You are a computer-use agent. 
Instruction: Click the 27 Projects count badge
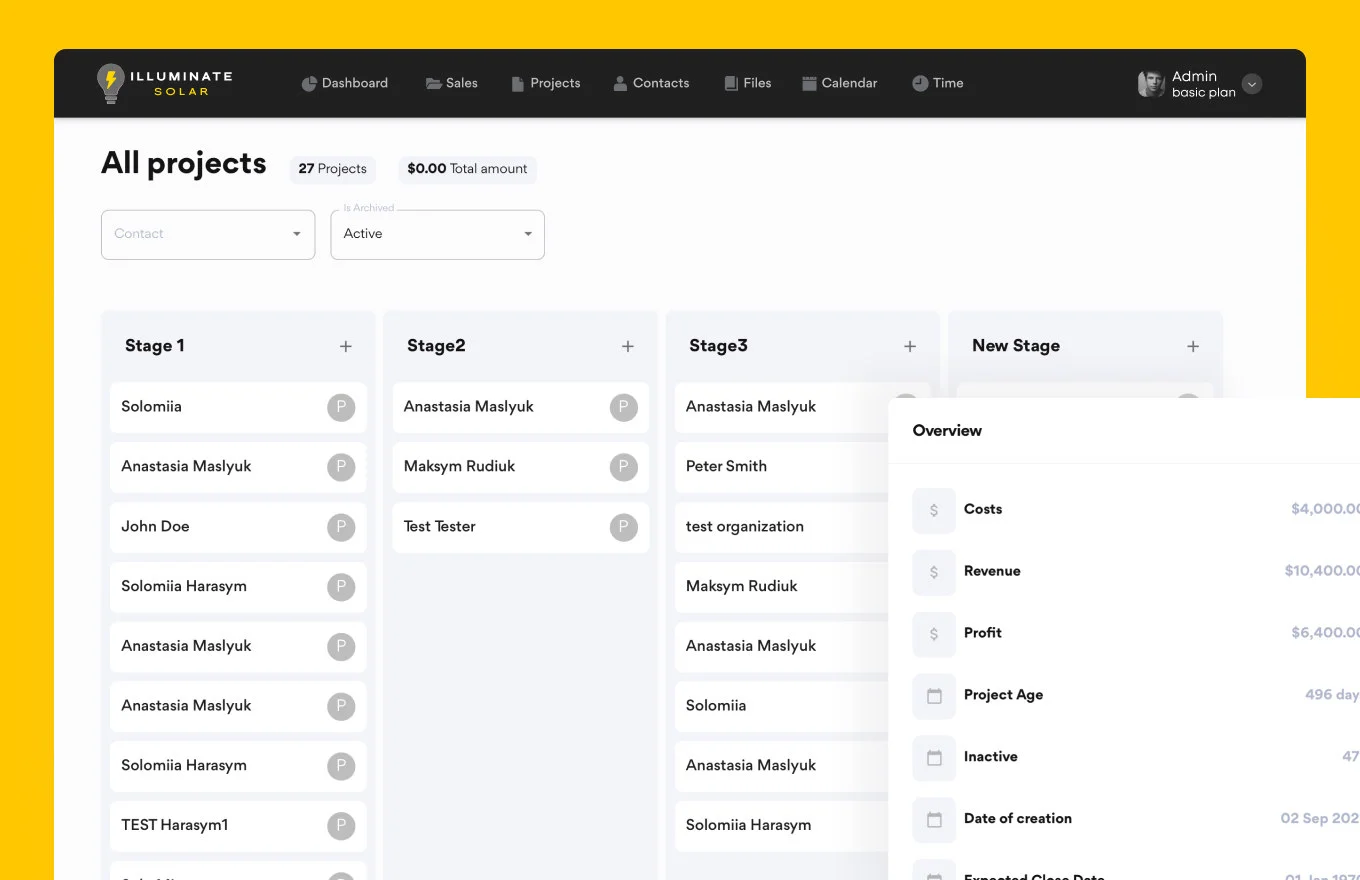(333, 169)
